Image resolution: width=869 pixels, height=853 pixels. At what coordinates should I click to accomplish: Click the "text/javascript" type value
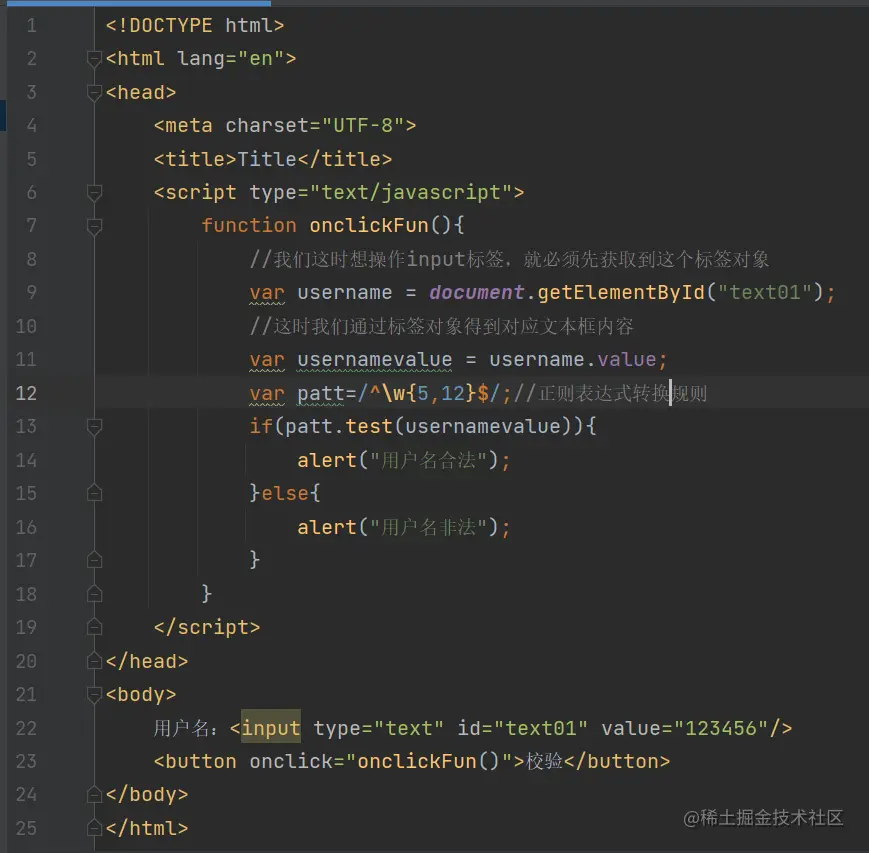coord(411,192)
